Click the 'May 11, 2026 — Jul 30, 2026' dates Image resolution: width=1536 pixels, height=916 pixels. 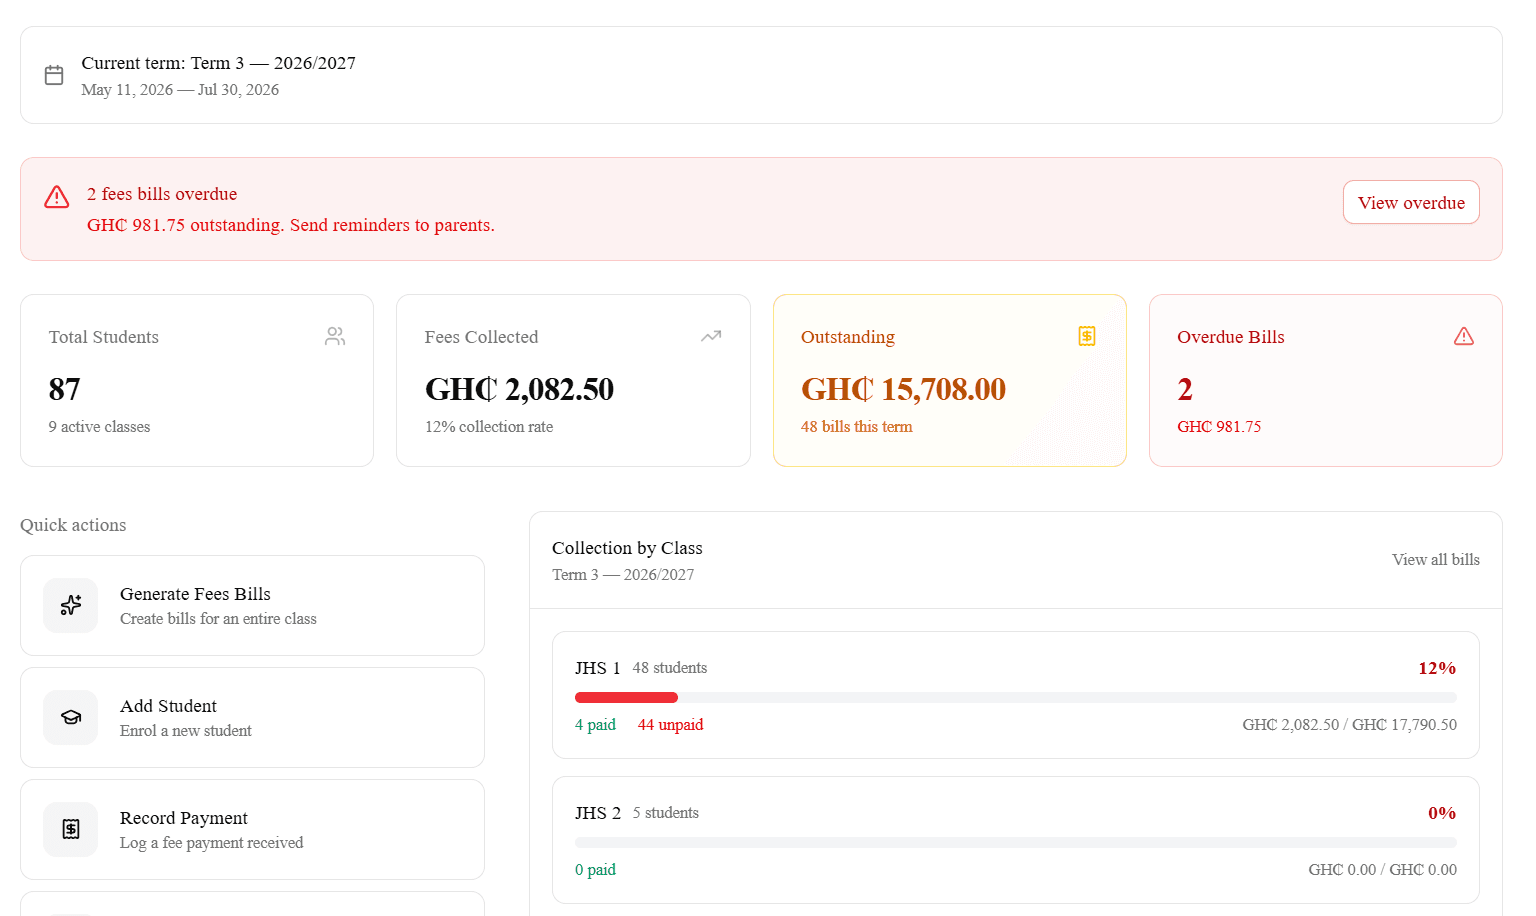tap(180, 90)
